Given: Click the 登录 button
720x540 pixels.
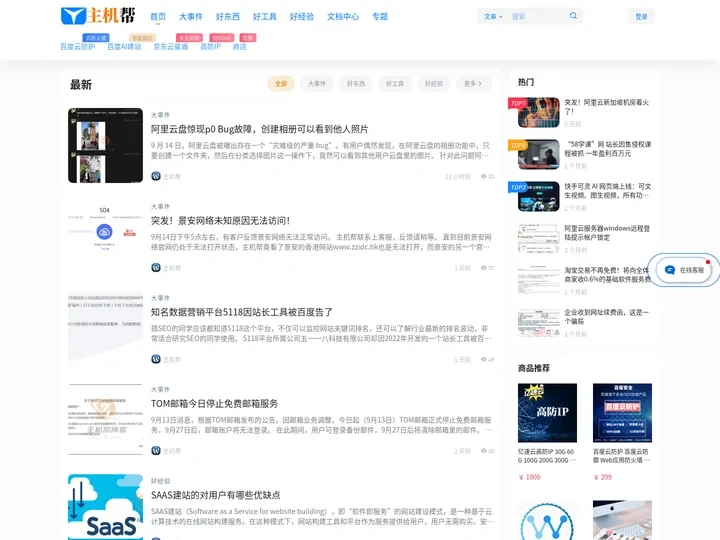Looking at the screenshot, I should pyautogui.click(x=641, y=17).
